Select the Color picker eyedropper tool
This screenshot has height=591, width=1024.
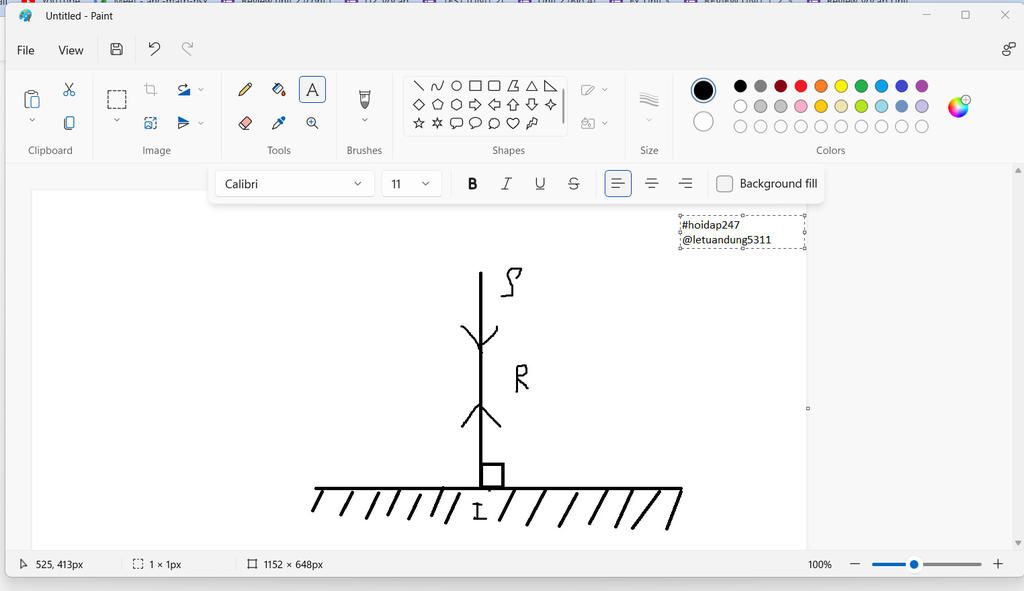pos(279,123)
